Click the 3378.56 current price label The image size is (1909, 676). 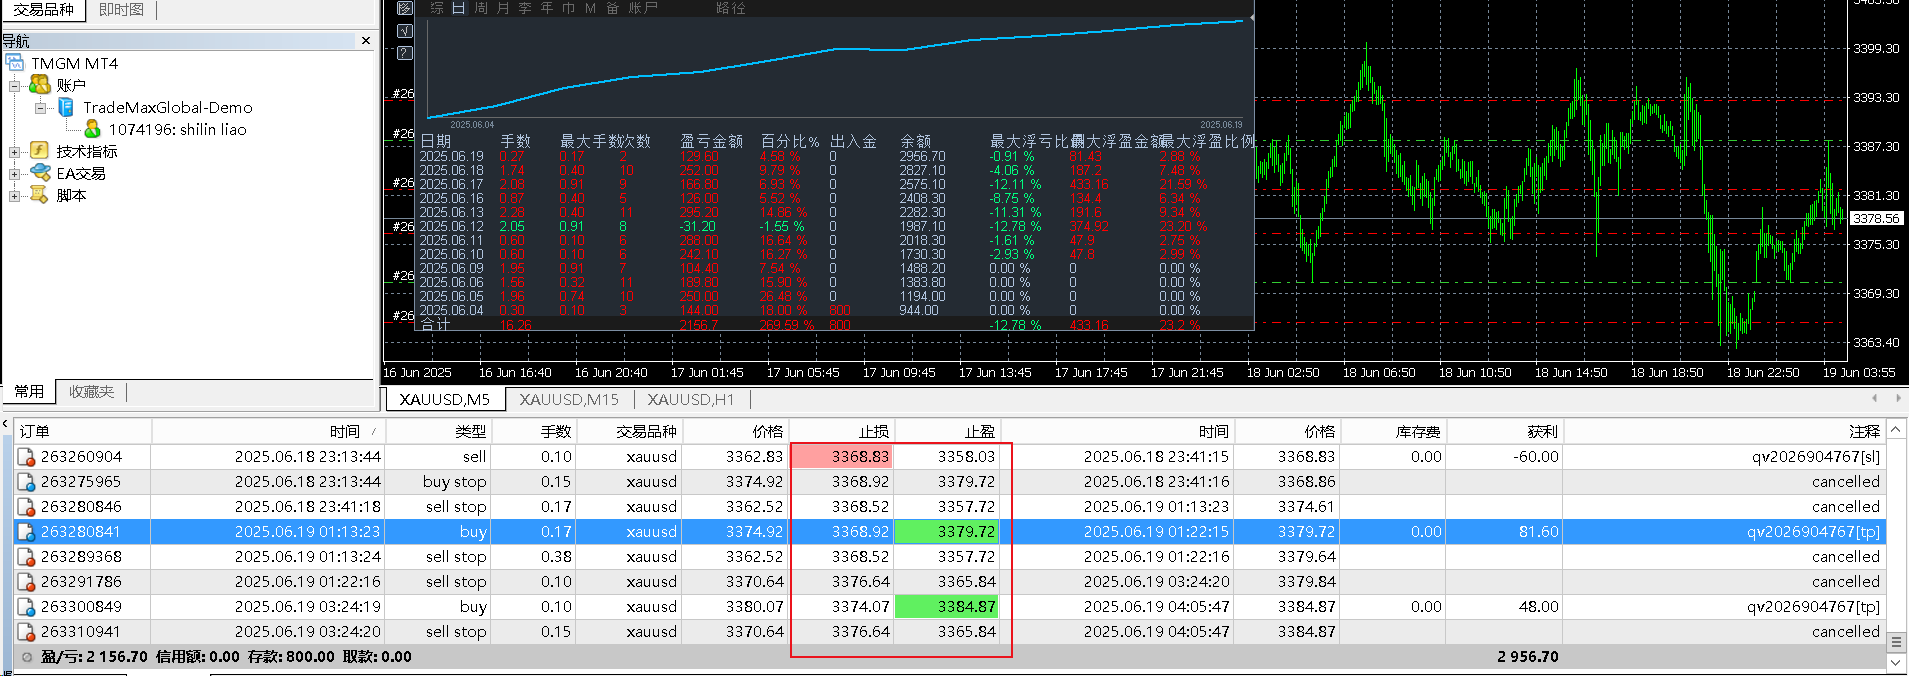click(1876, 218)
